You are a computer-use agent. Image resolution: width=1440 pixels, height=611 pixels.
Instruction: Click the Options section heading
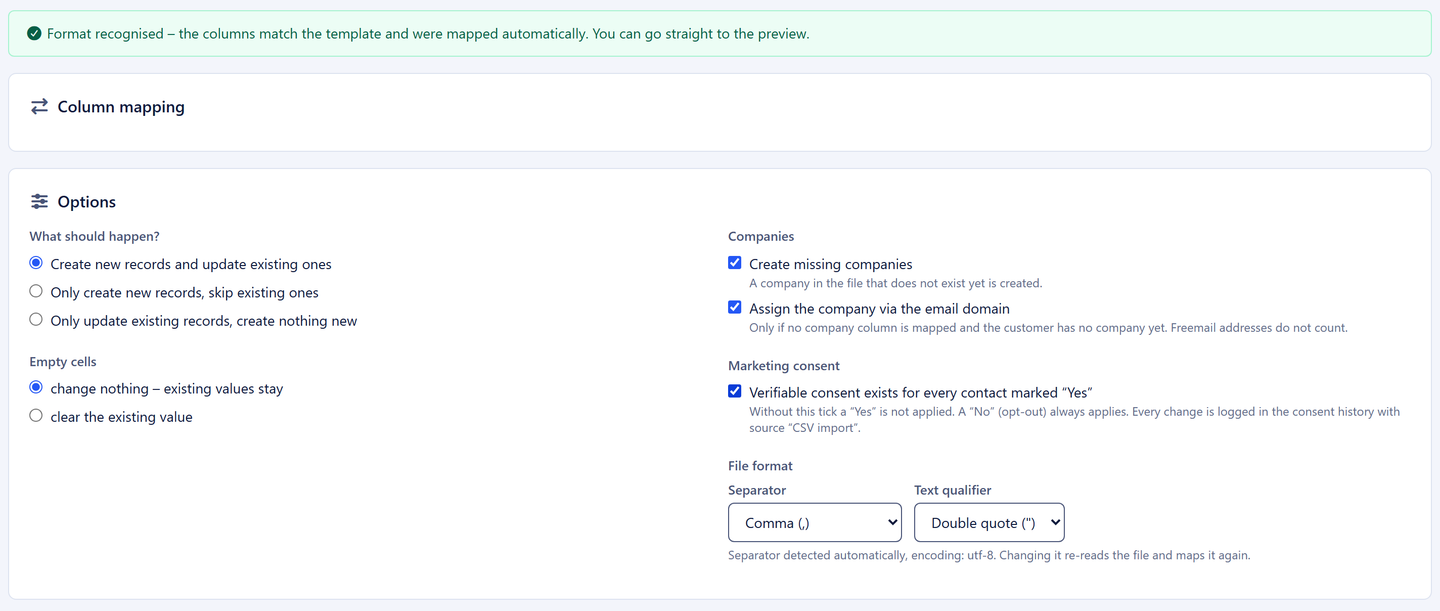coord(87,202)
